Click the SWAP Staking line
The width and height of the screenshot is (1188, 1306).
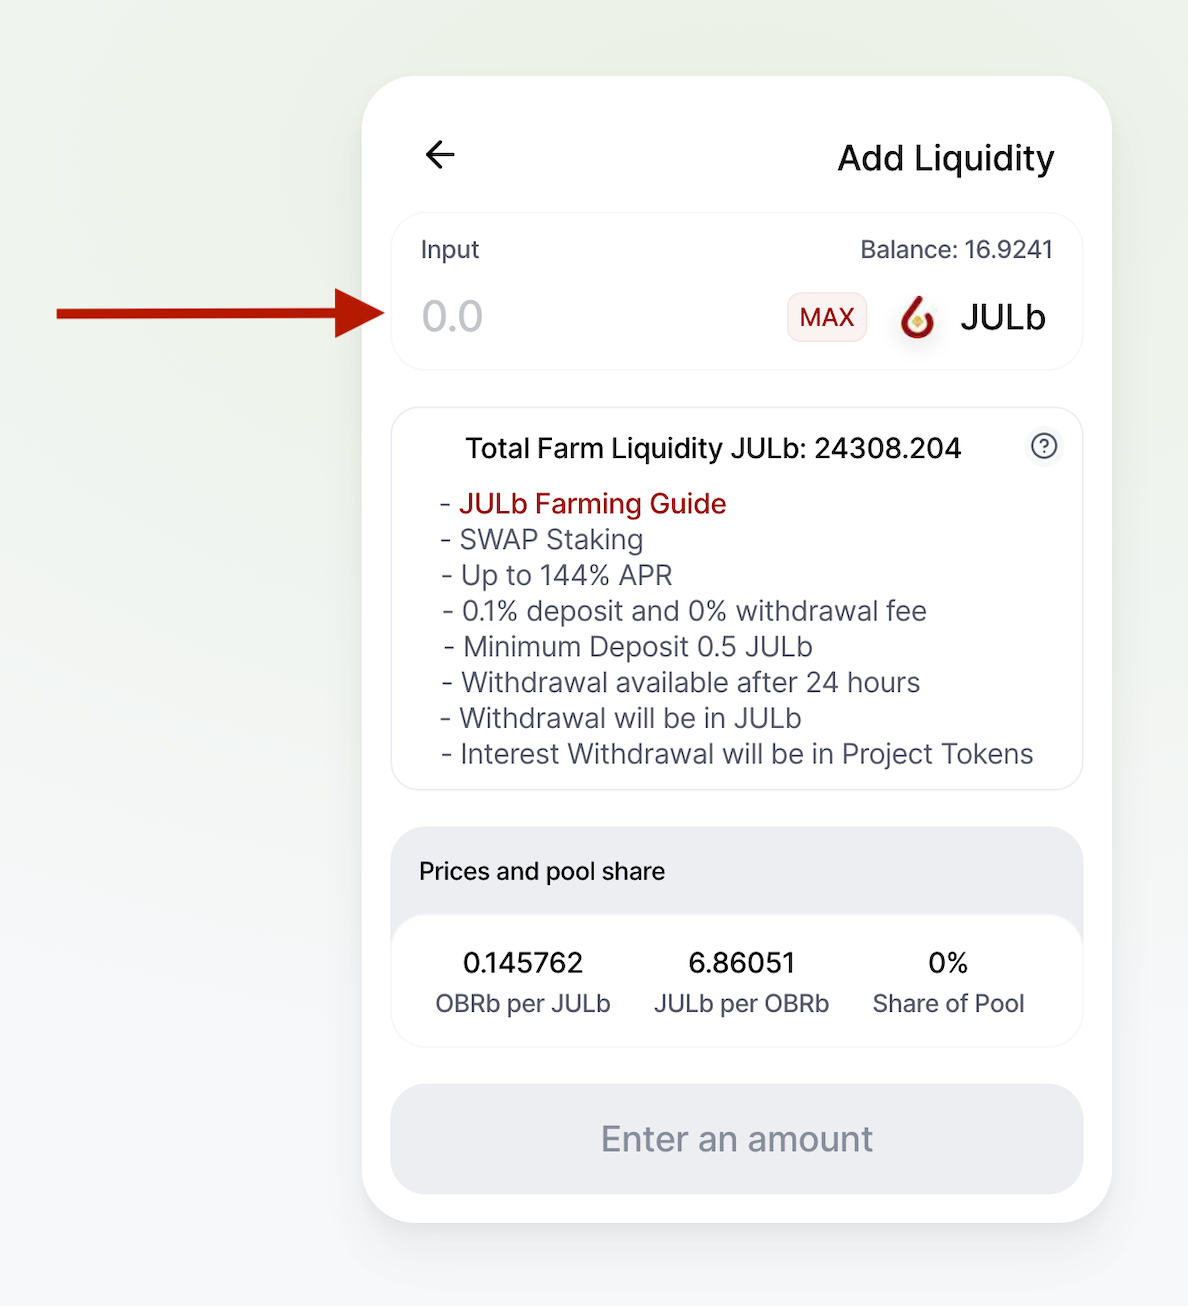[550, 540]
